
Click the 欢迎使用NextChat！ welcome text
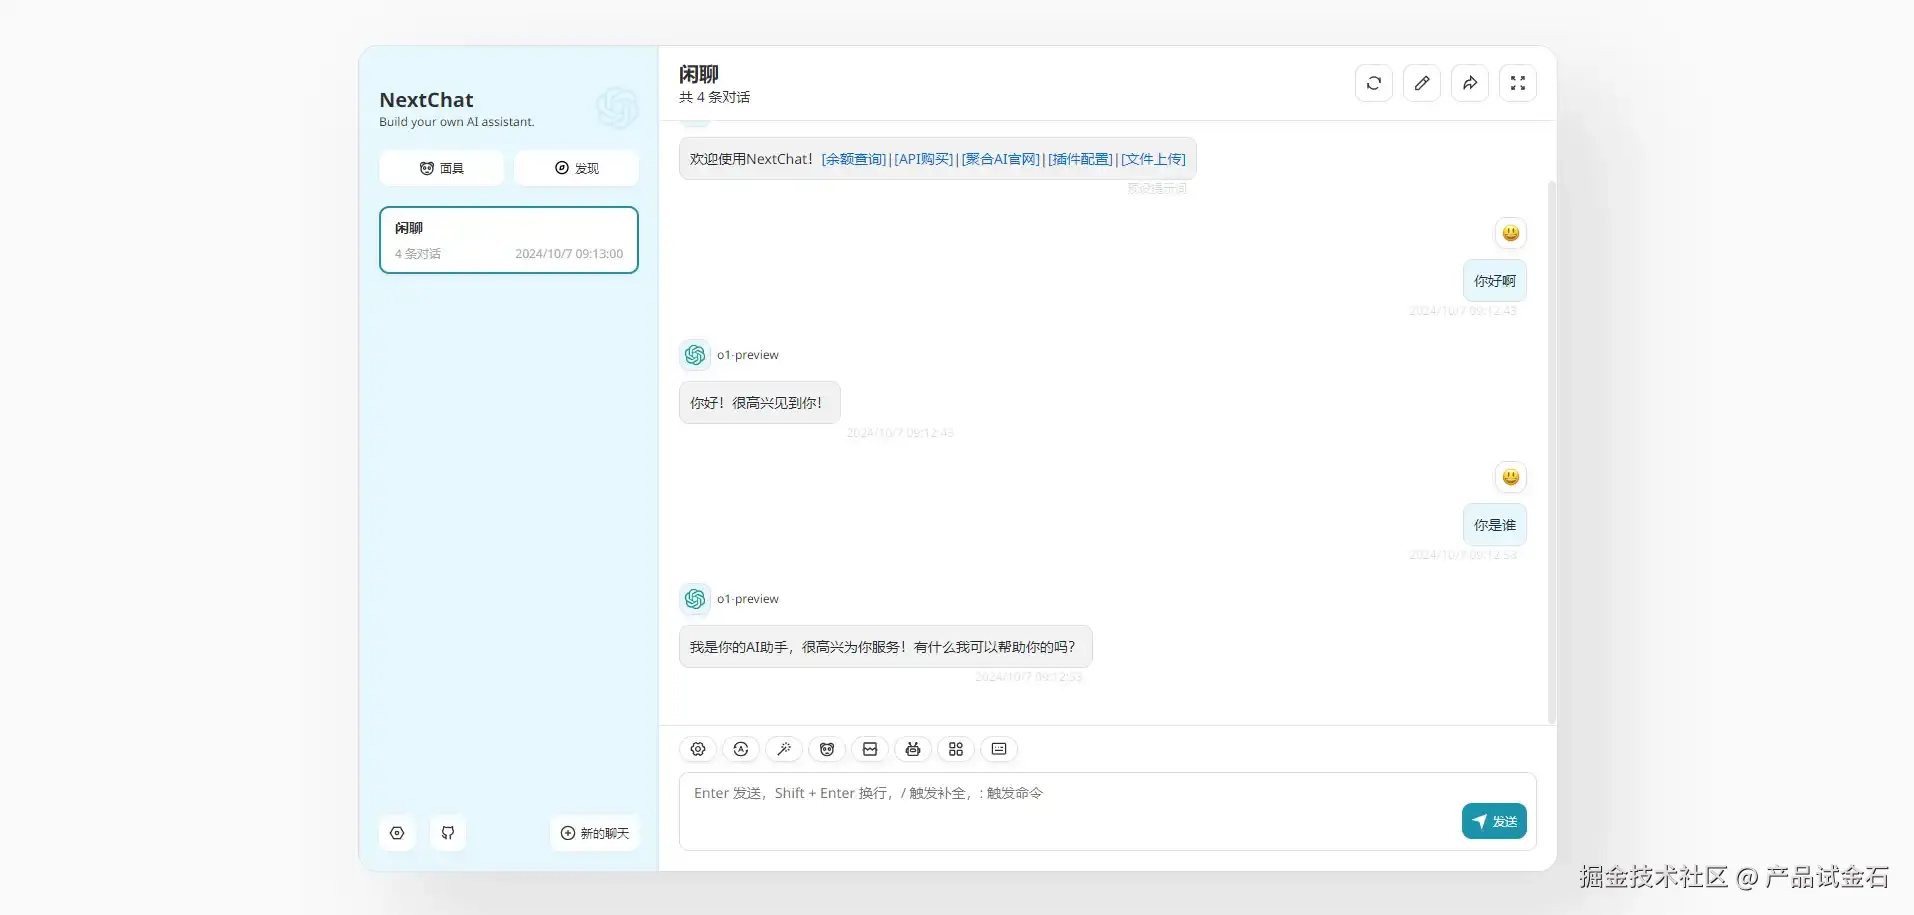pyautogui.click(x=752, y=159)
